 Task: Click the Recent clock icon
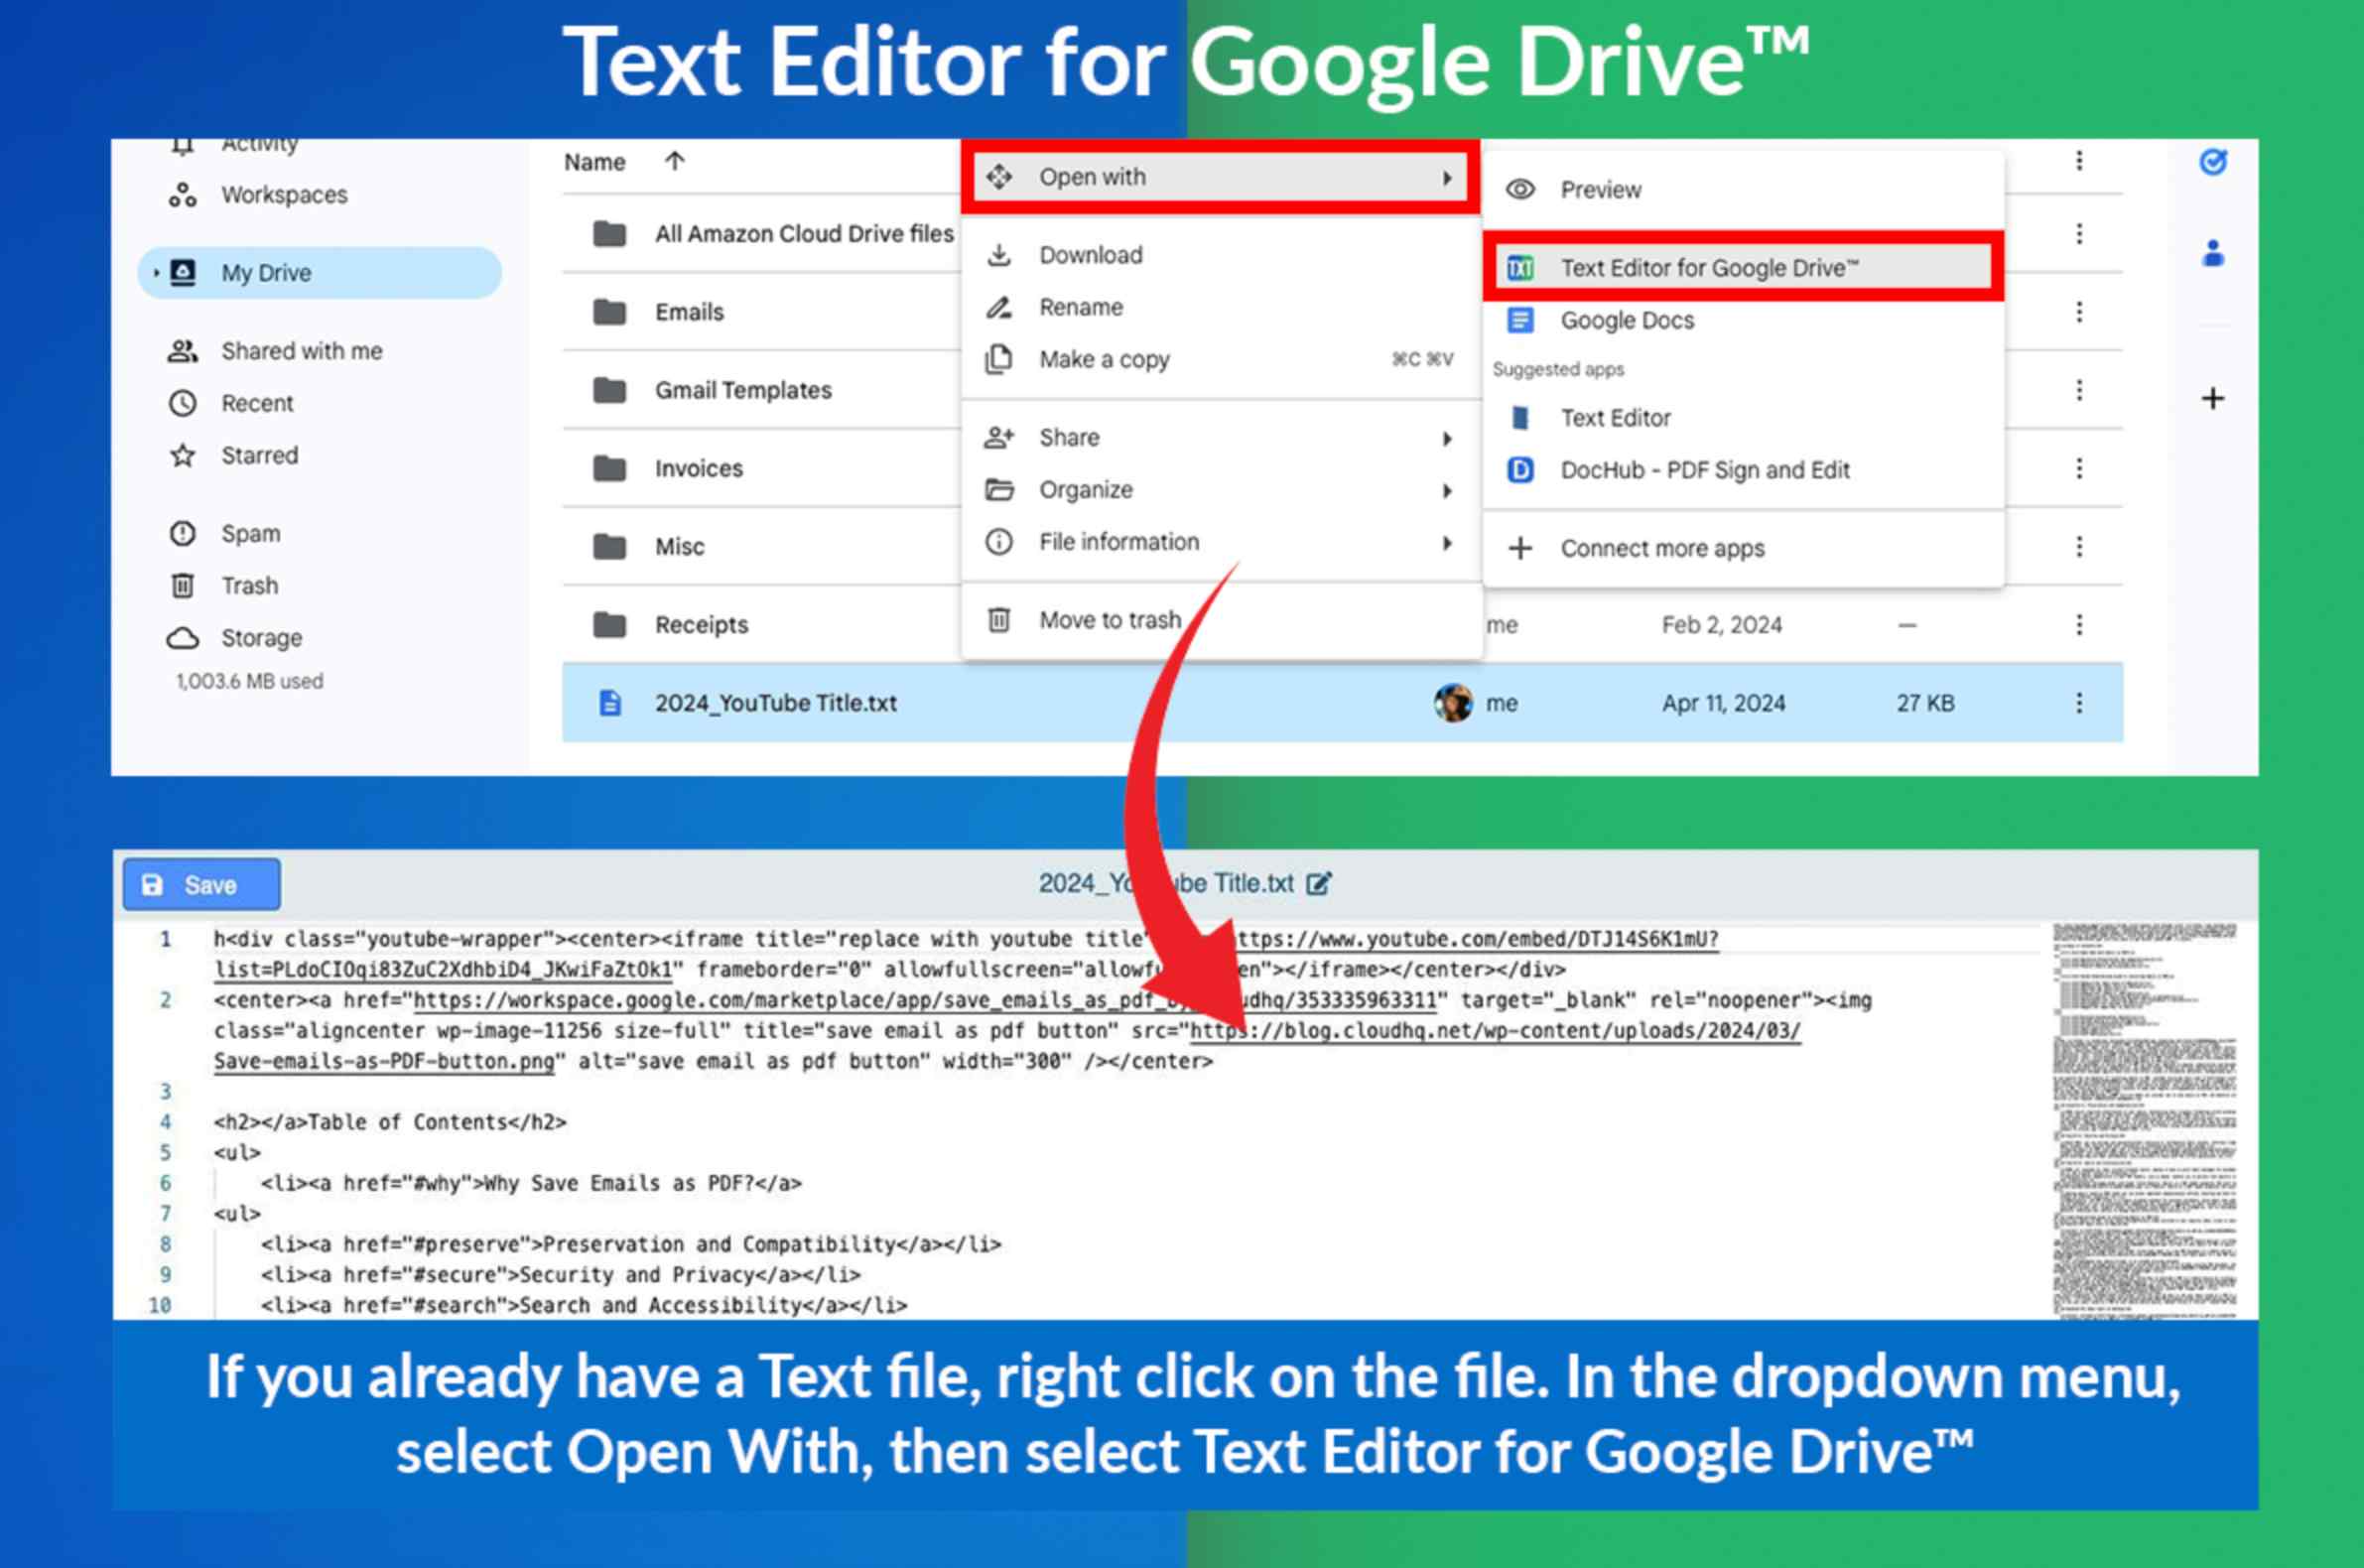click(182, 403)
